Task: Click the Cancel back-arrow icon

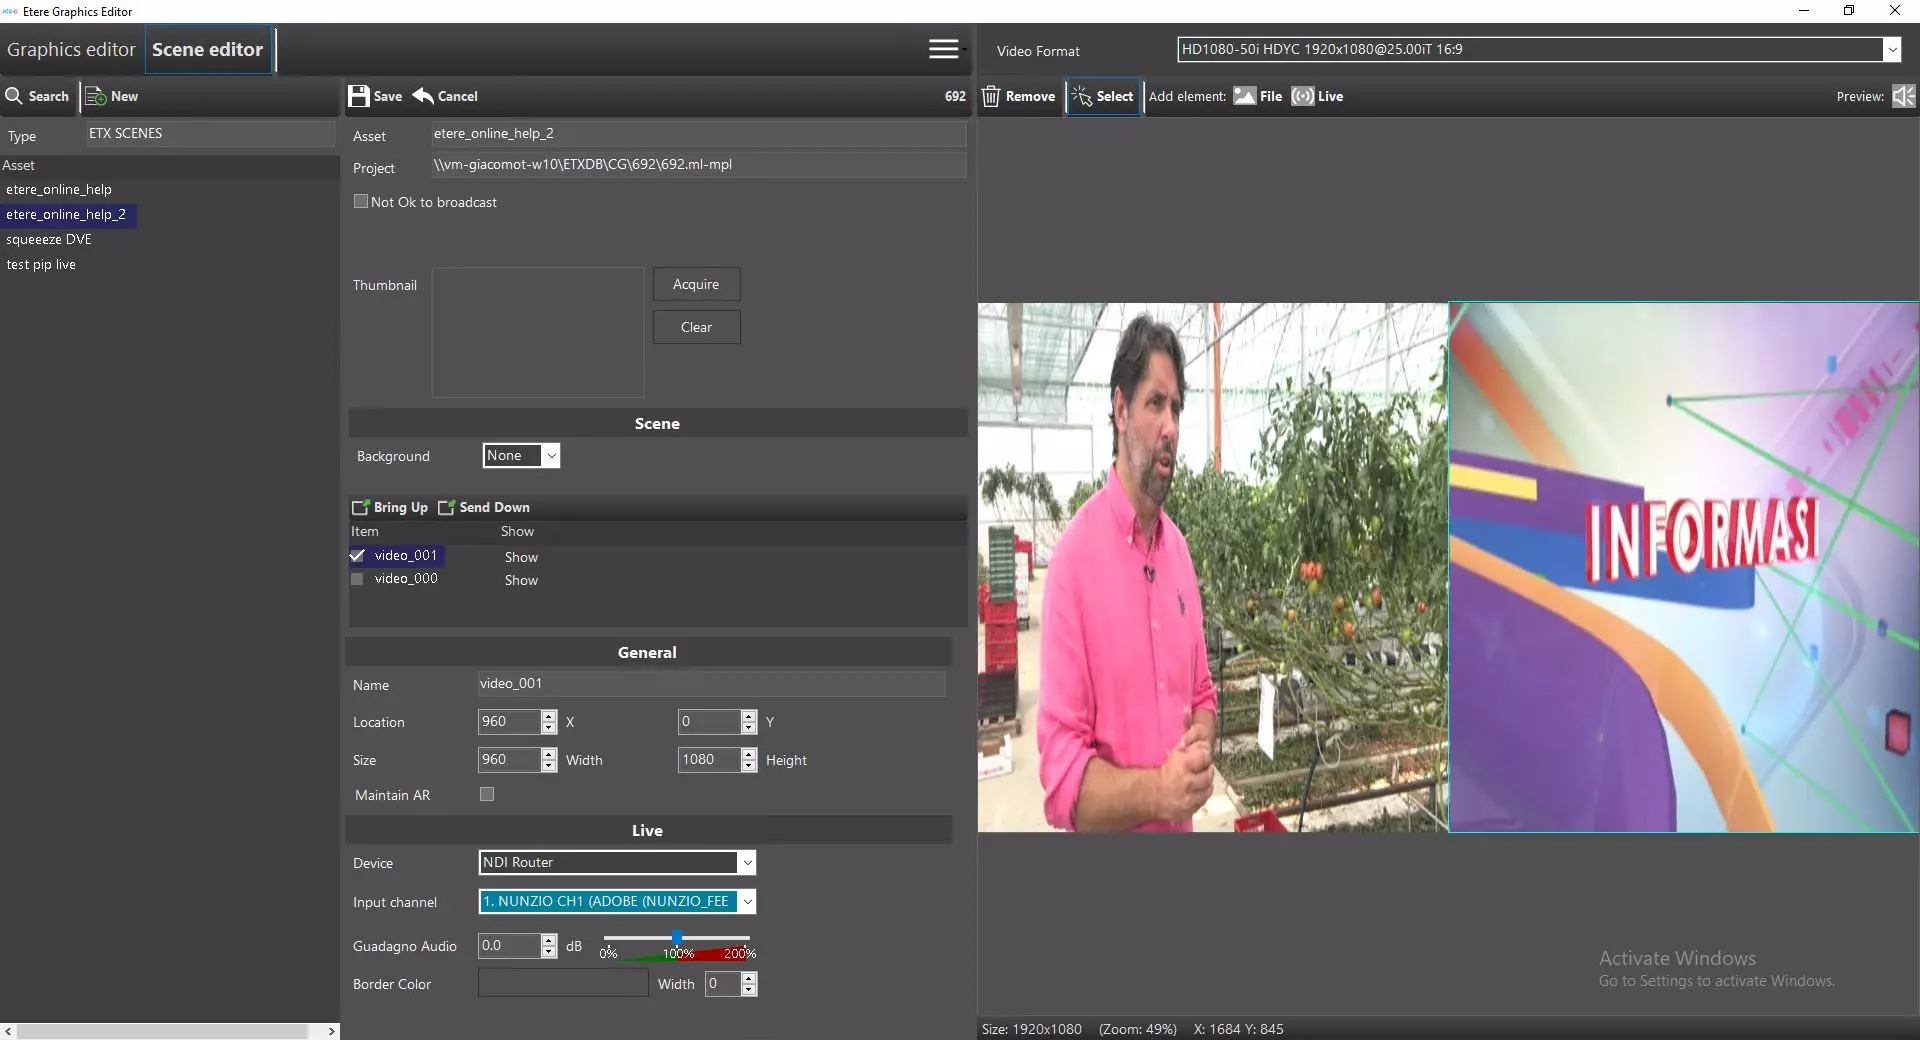Action: (x=423, y=96)
